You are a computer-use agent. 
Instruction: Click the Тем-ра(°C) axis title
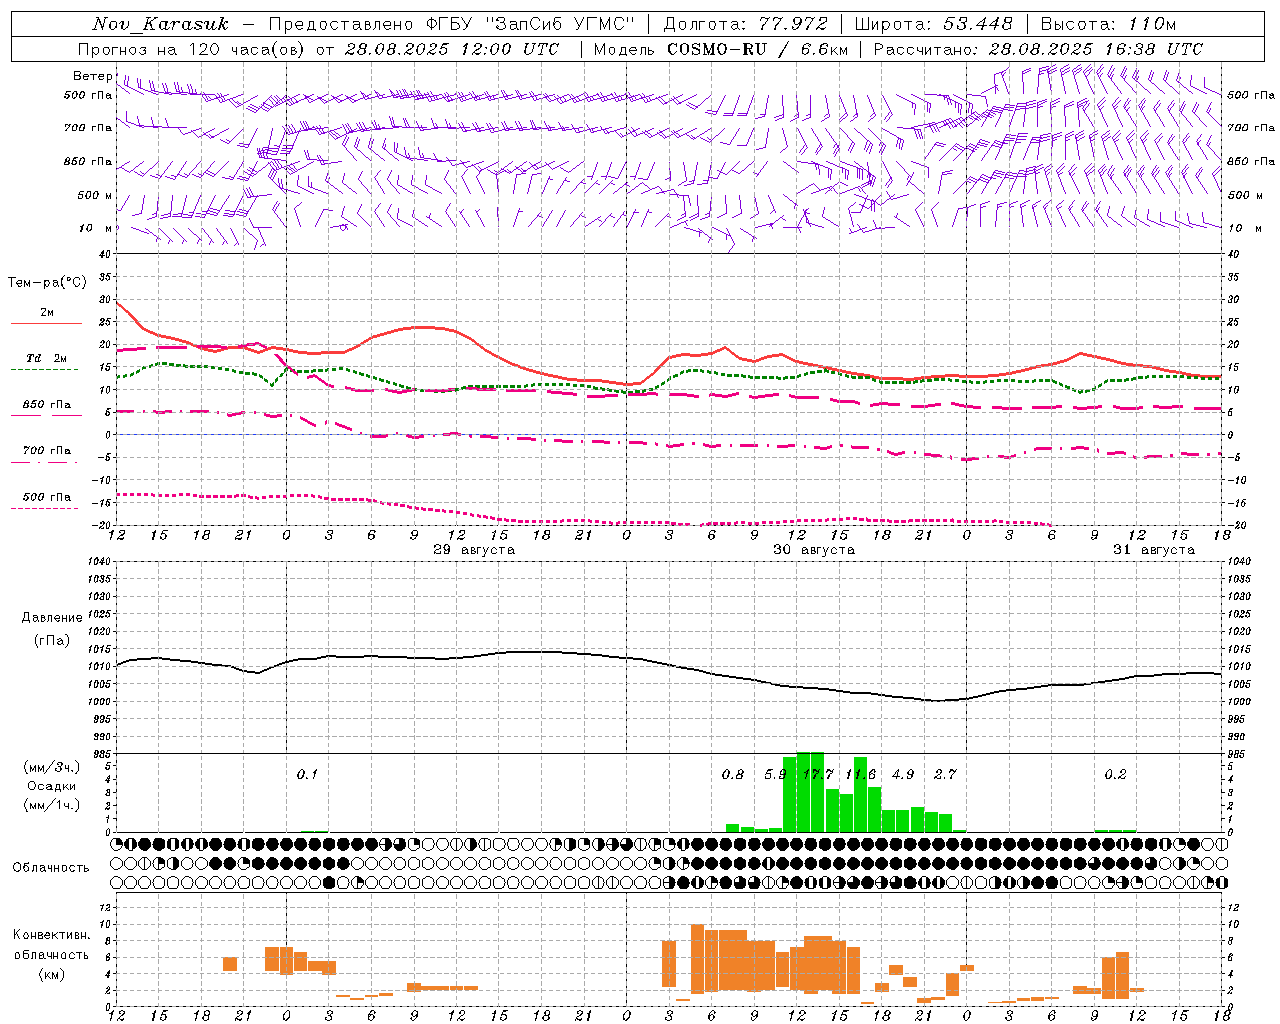tap(47, 283)
